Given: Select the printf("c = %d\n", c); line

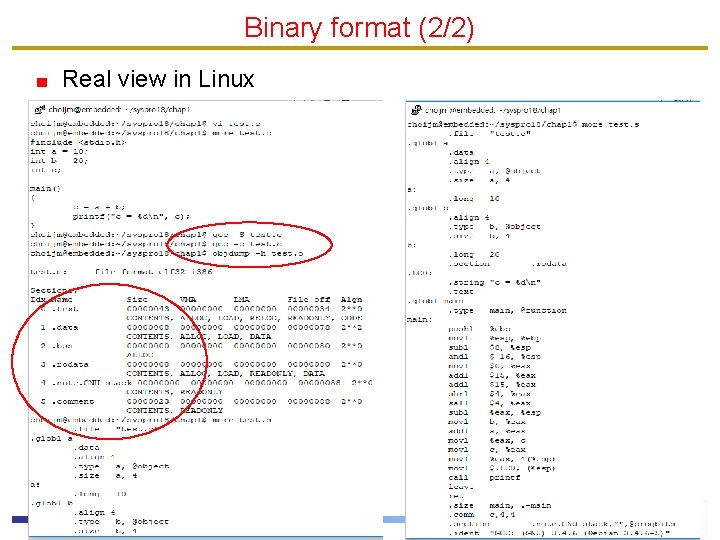Looking at the screenshot, I should 131,216.
